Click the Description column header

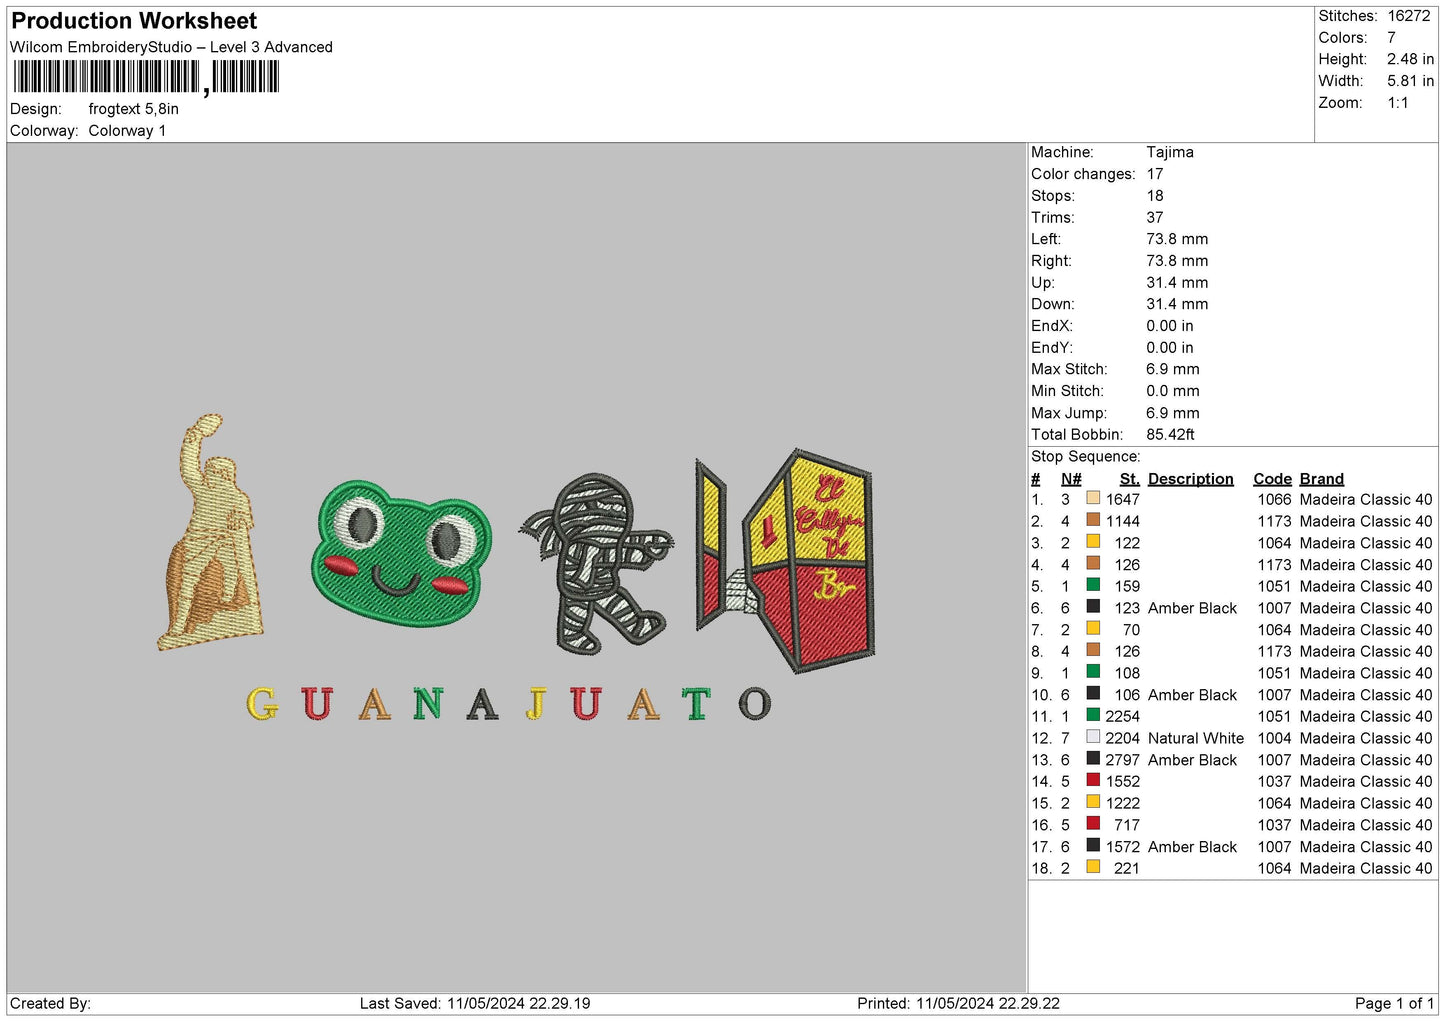(x=1190, y=479)
